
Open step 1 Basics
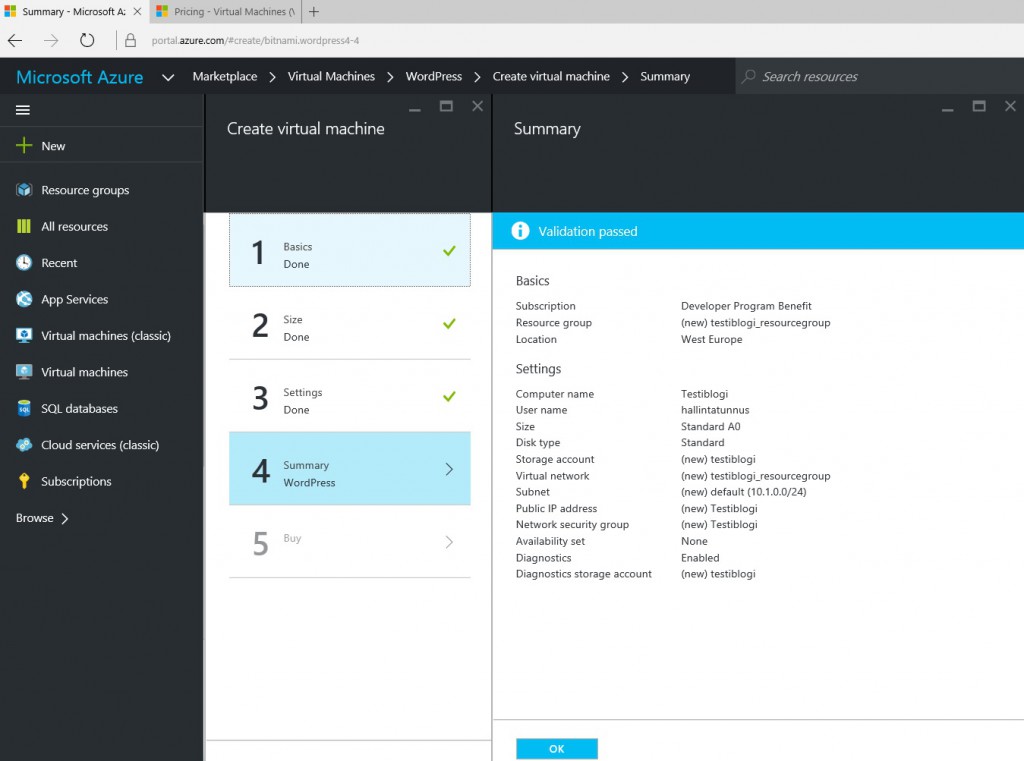pyautogui.click(x=349, y=250)
